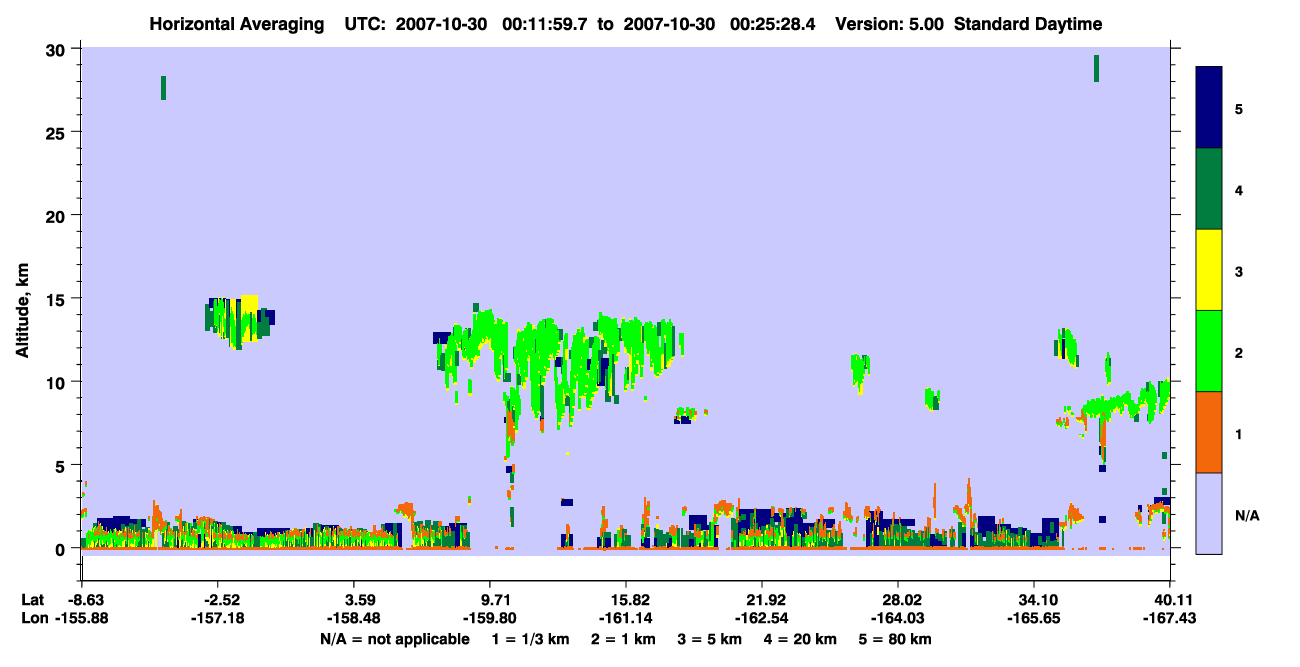Click the '1 = 1/3 km' legend text
This screenshot has height=667, width=1300.
(x=532, y=639)
